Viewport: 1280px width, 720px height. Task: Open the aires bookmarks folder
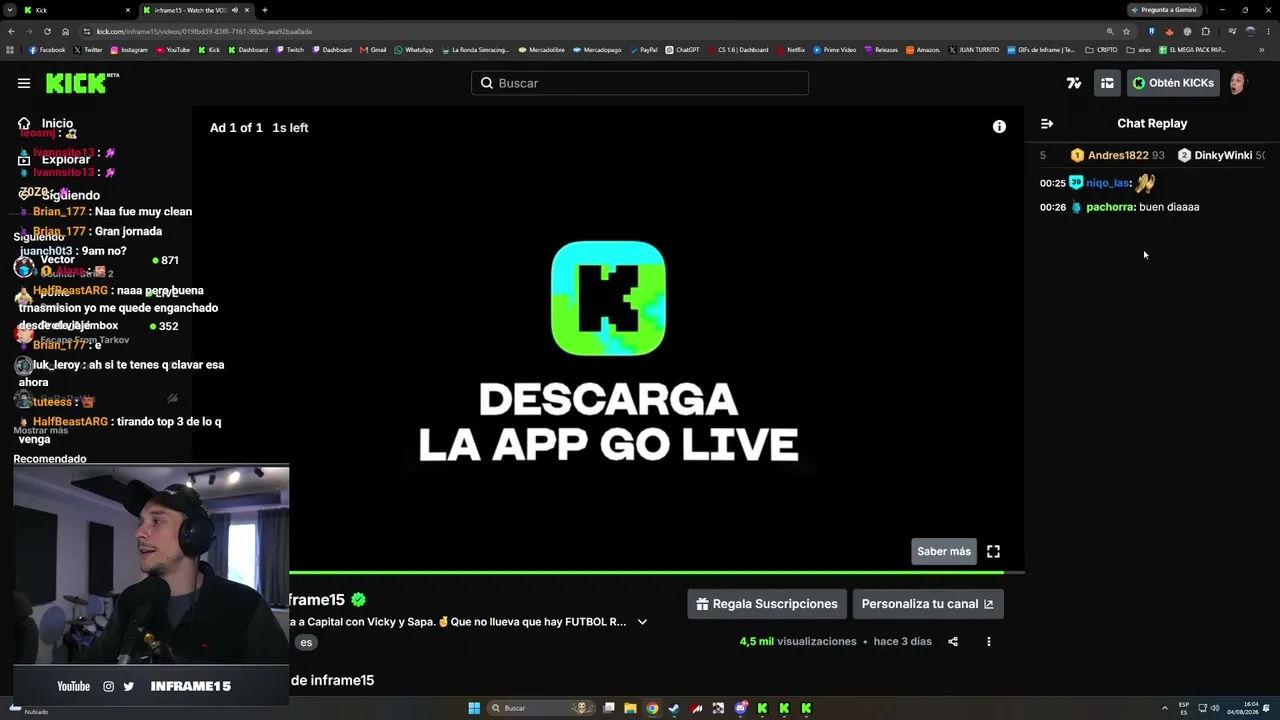pyautogui.click(x=1139, y=50)
